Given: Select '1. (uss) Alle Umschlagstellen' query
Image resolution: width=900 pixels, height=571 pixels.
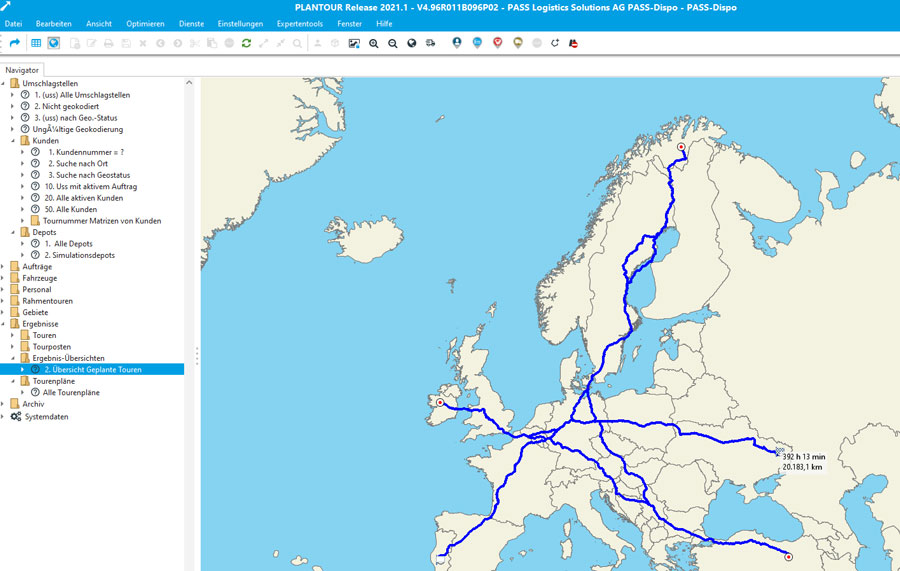Looking at the screenshot, I should click(x=82, y=95).
